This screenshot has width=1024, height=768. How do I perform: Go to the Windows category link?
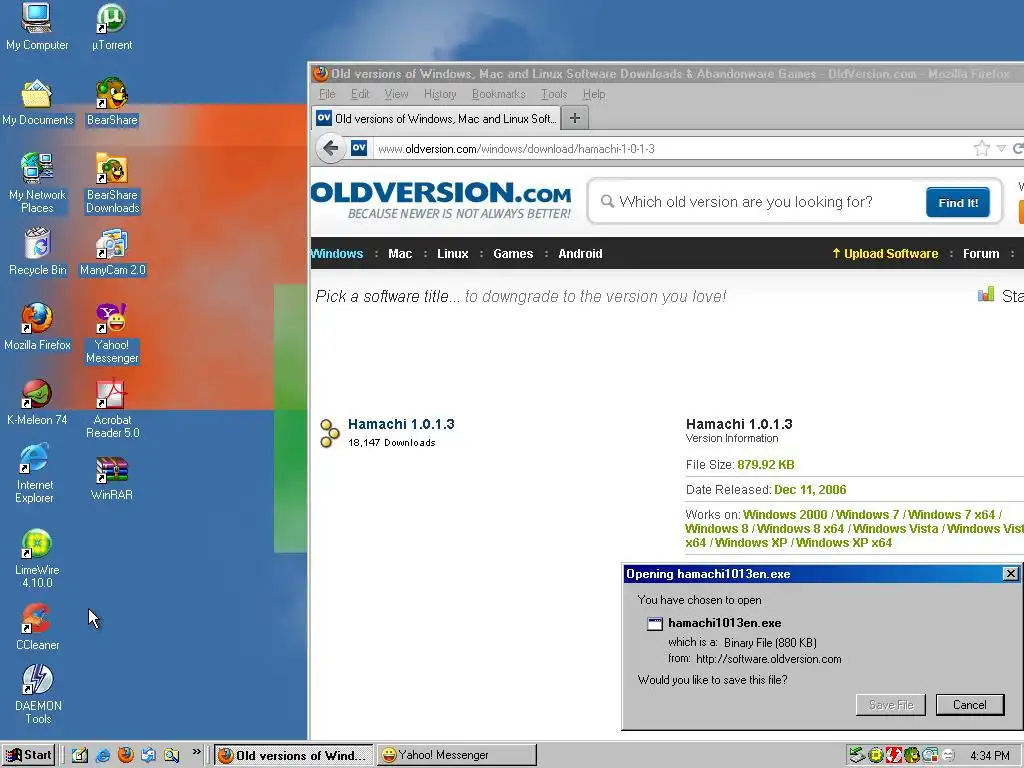(336, 253)
